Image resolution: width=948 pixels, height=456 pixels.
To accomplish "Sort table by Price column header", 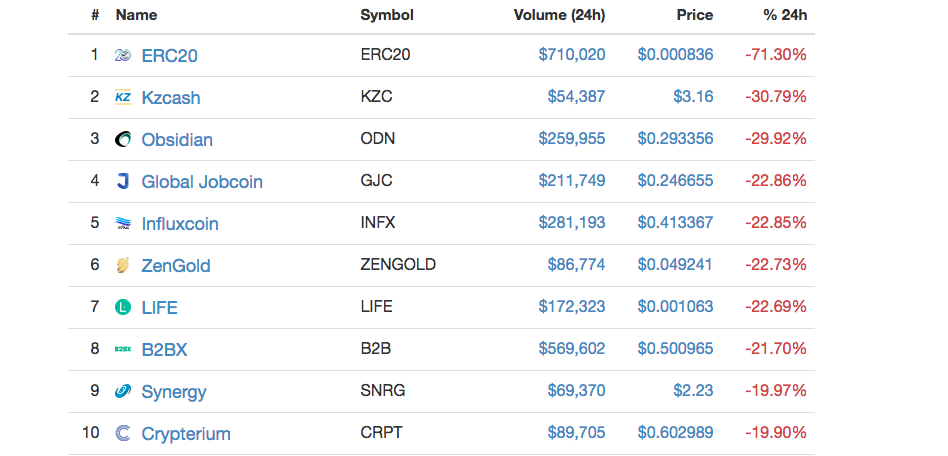I will [694, 15].
